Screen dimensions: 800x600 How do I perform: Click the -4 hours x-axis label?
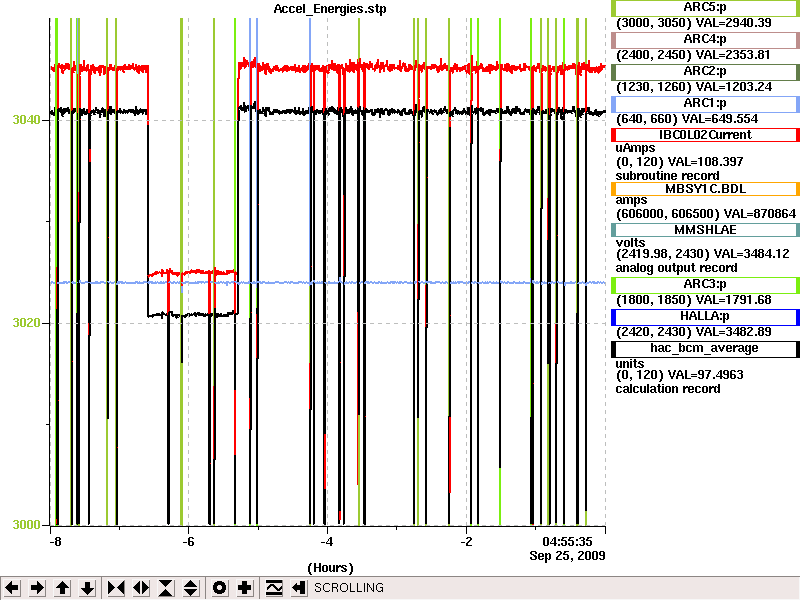tap(327, 542)
